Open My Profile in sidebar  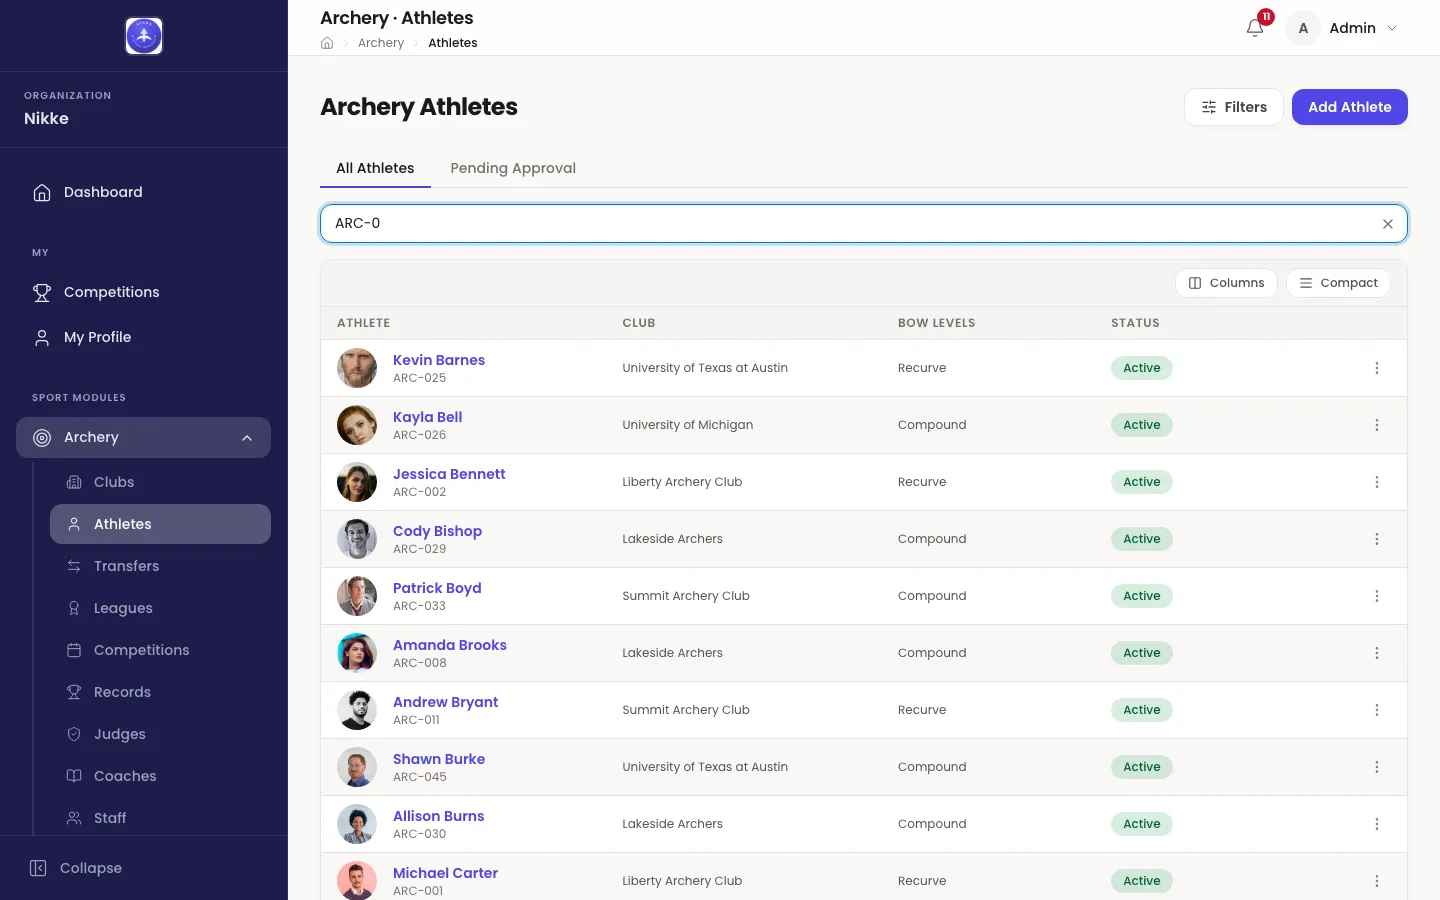(x=143, y=337)
